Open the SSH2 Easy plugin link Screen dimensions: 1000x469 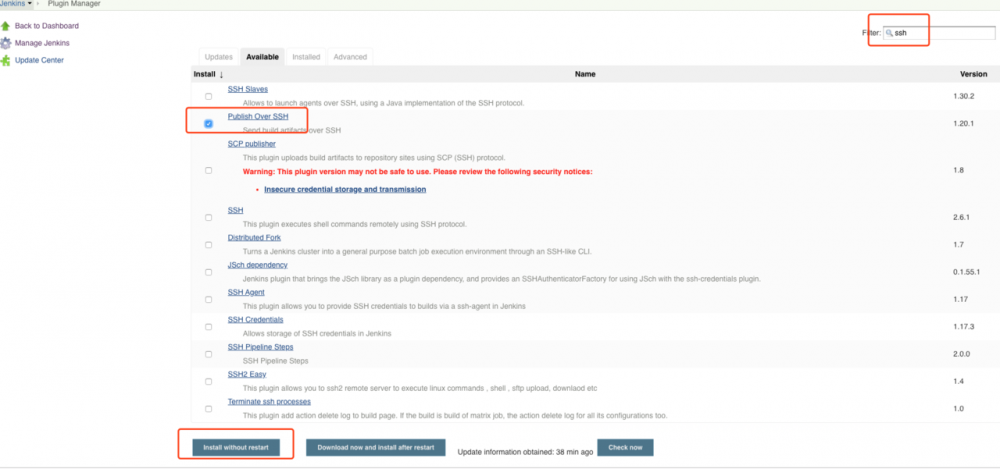[247, 375]
